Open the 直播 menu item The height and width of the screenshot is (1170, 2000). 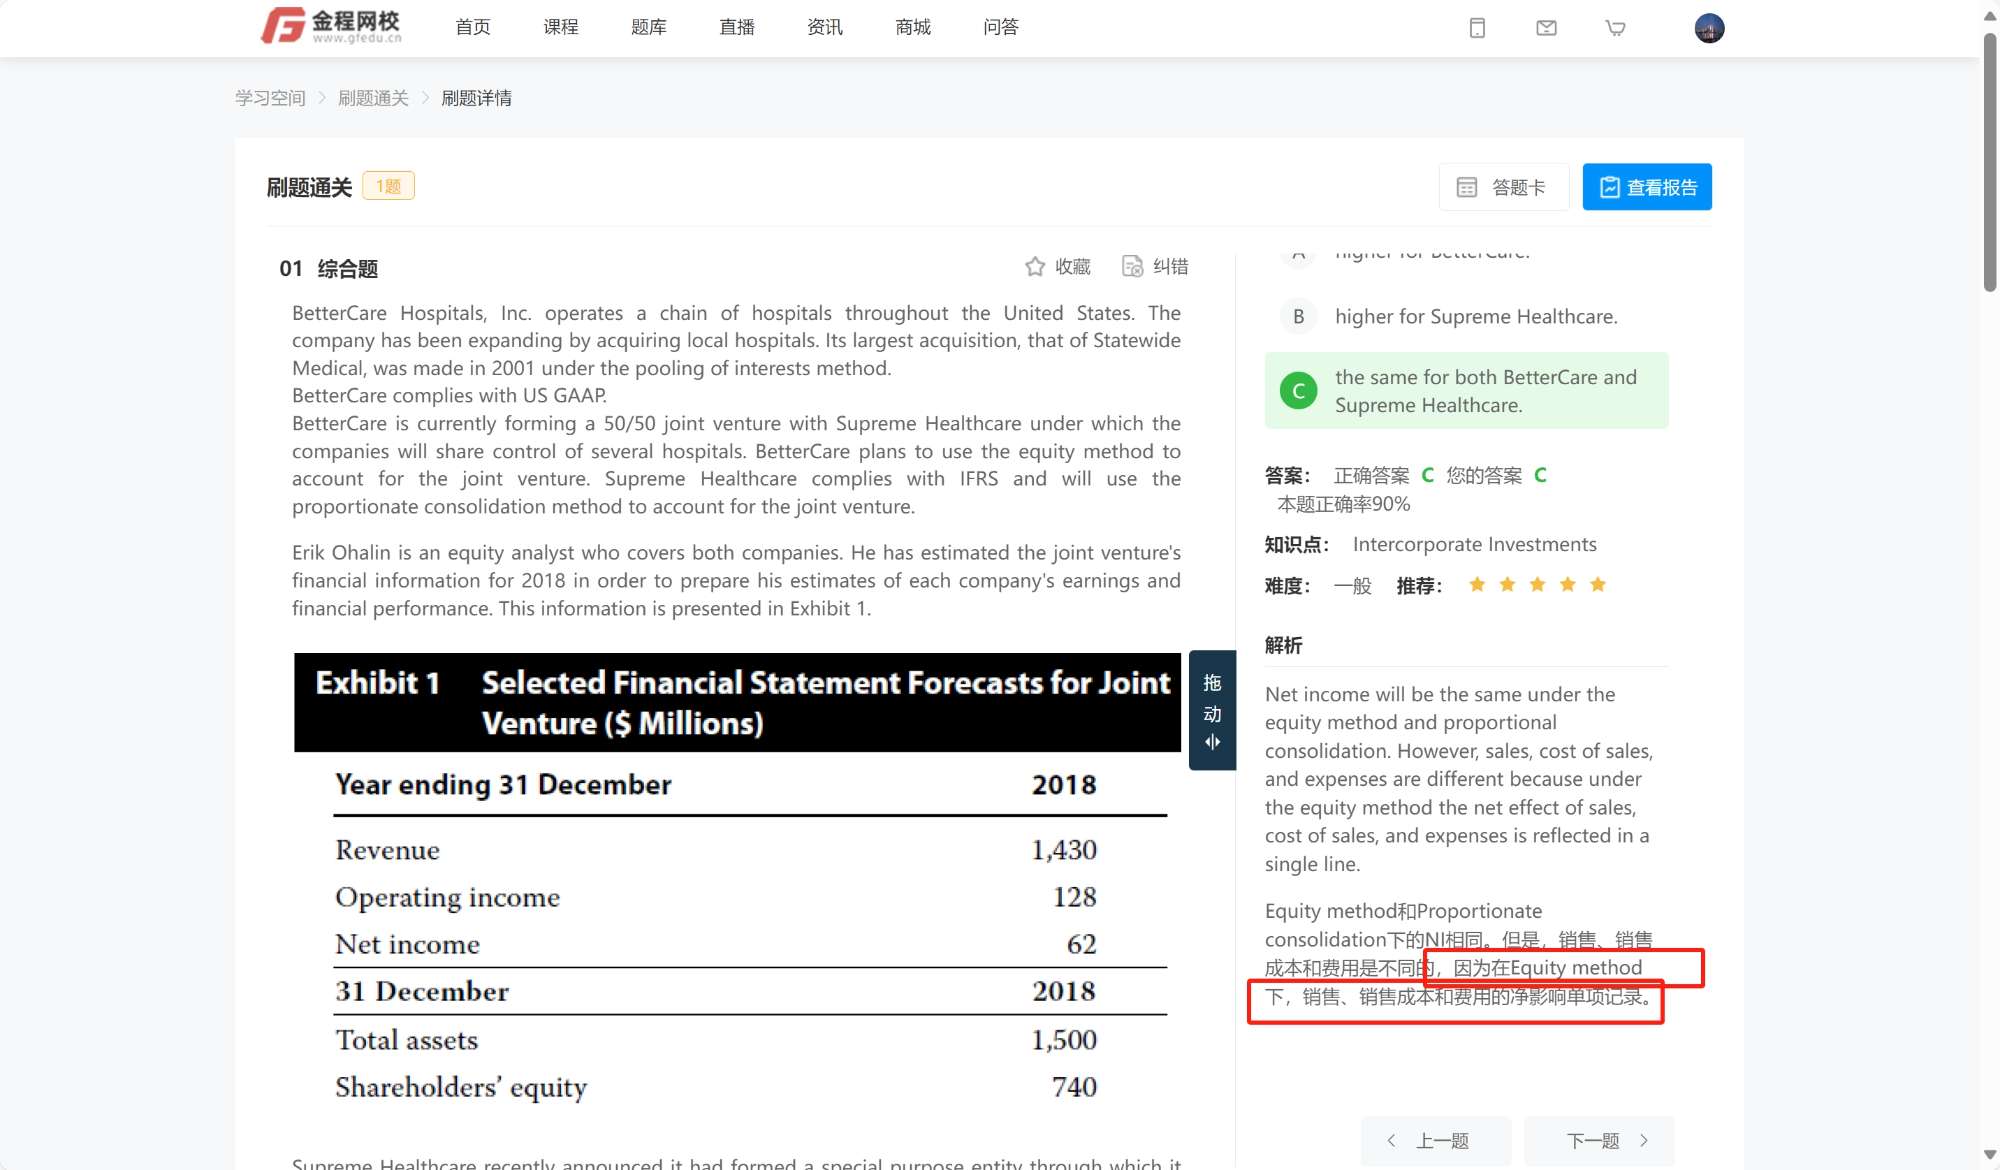(x=736, y=27)
